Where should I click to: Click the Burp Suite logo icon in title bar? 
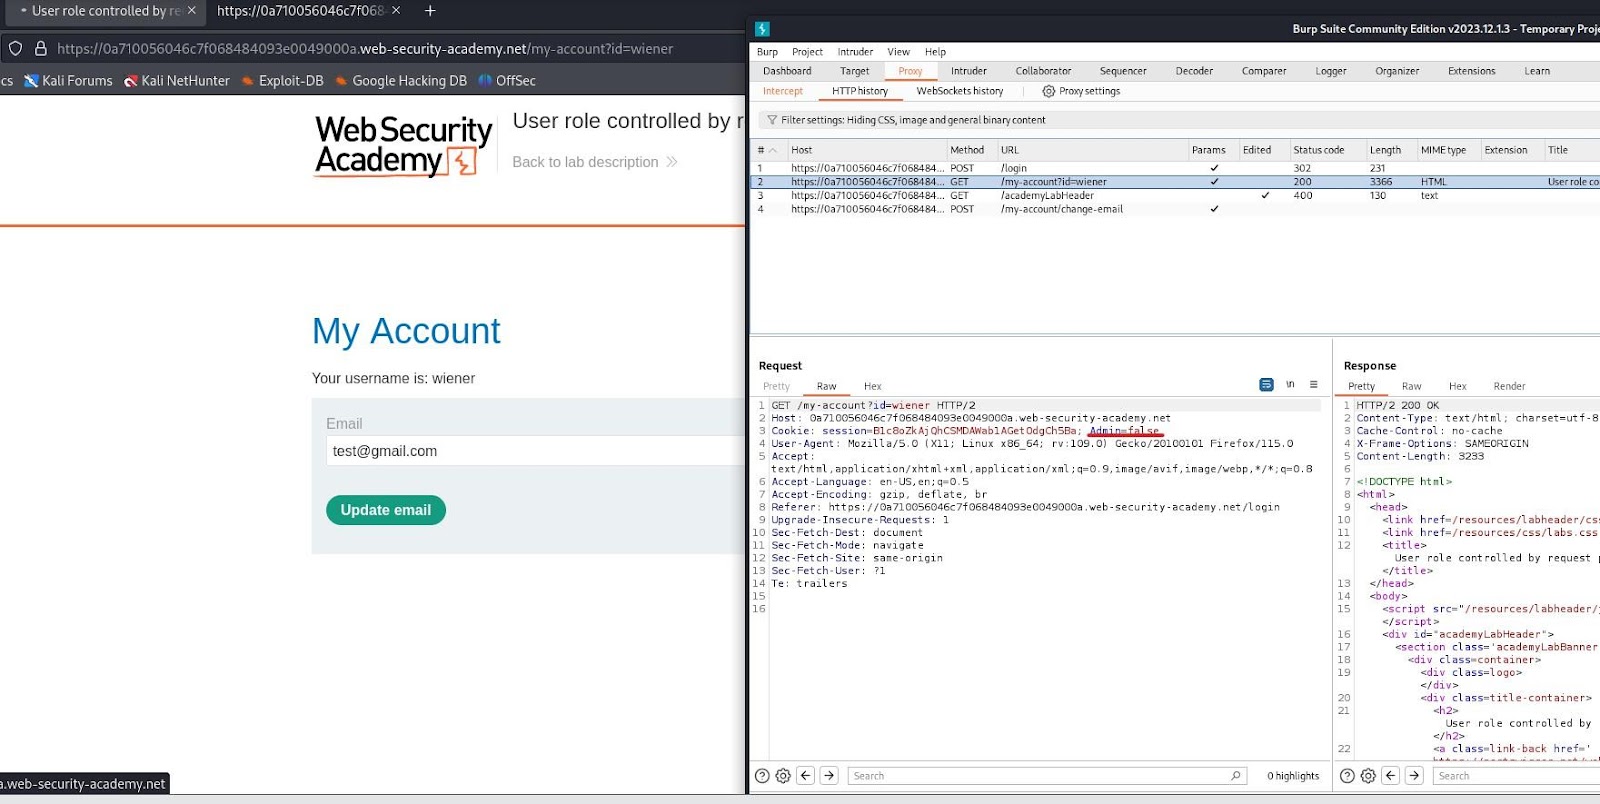(762, 29)
